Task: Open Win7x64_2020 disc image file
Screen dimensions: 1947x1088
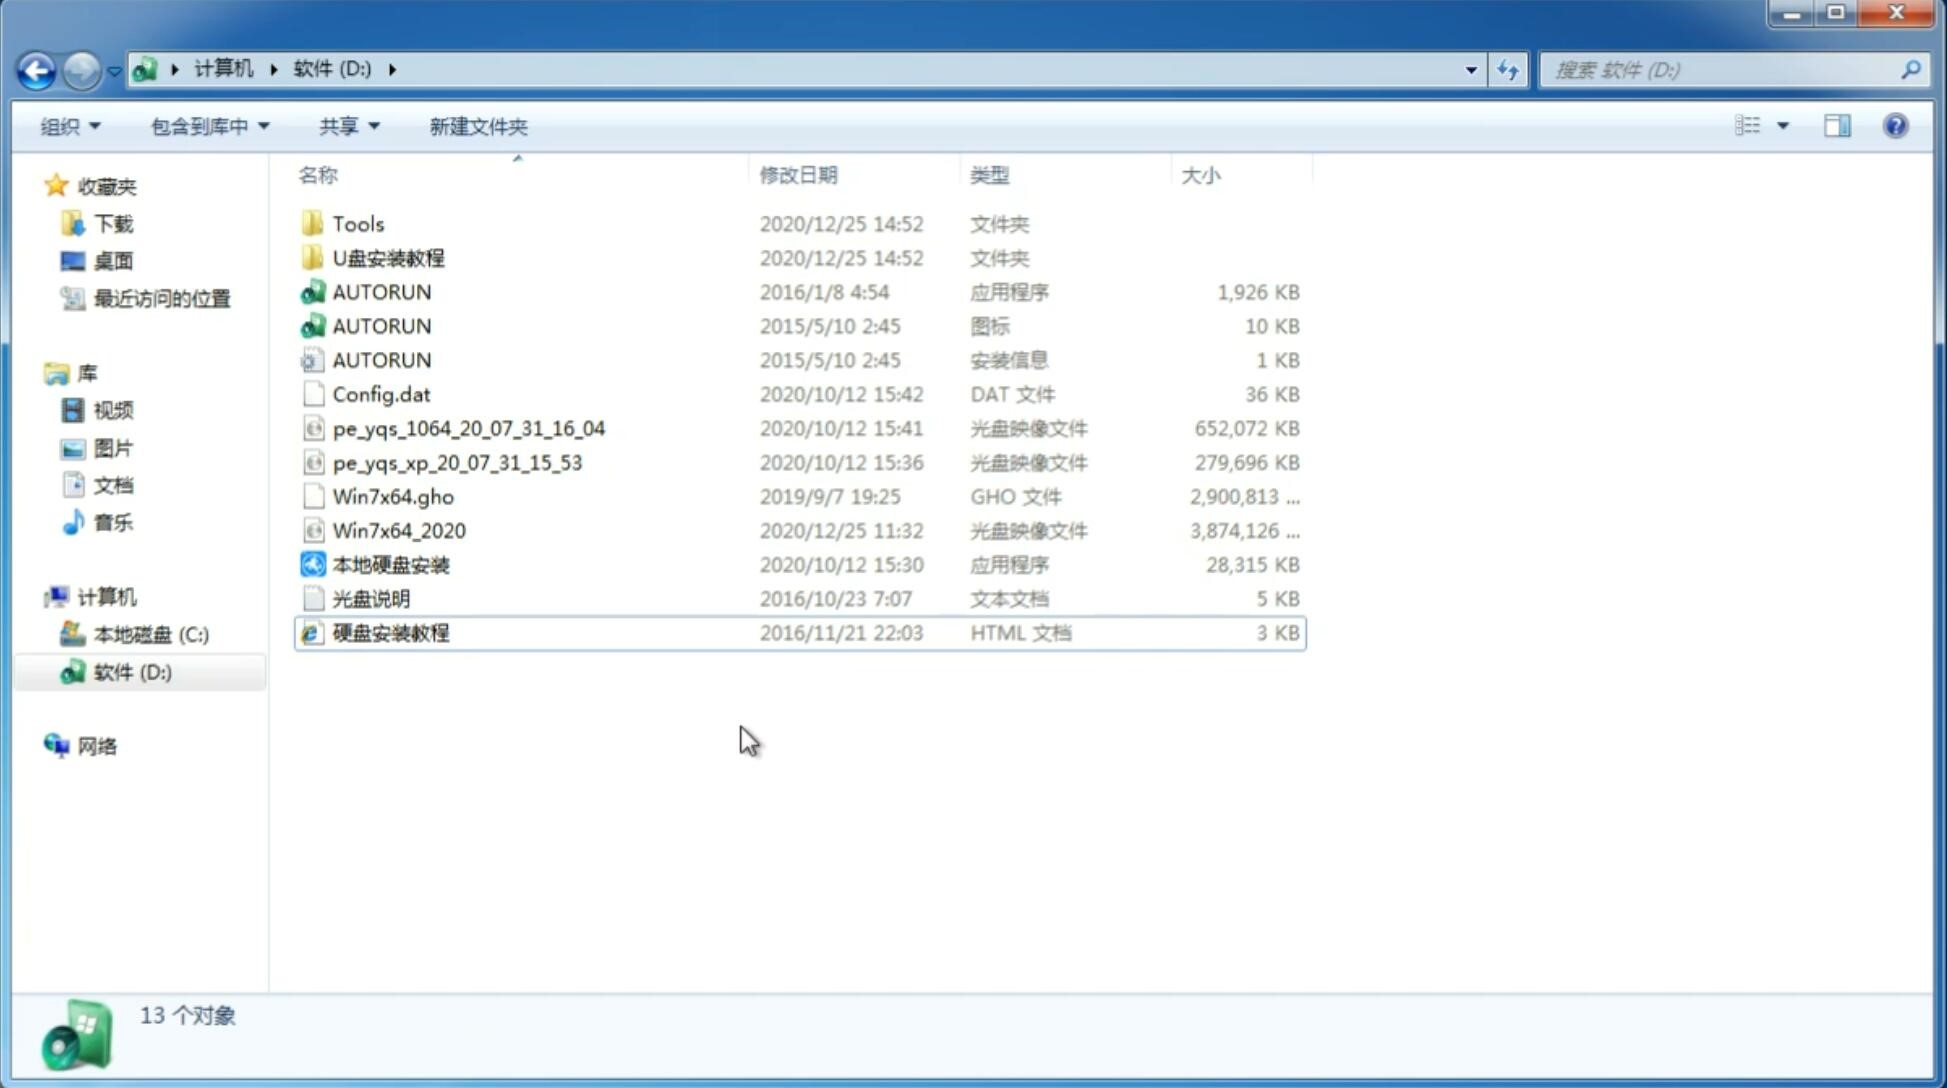Action: coord(398,531)
